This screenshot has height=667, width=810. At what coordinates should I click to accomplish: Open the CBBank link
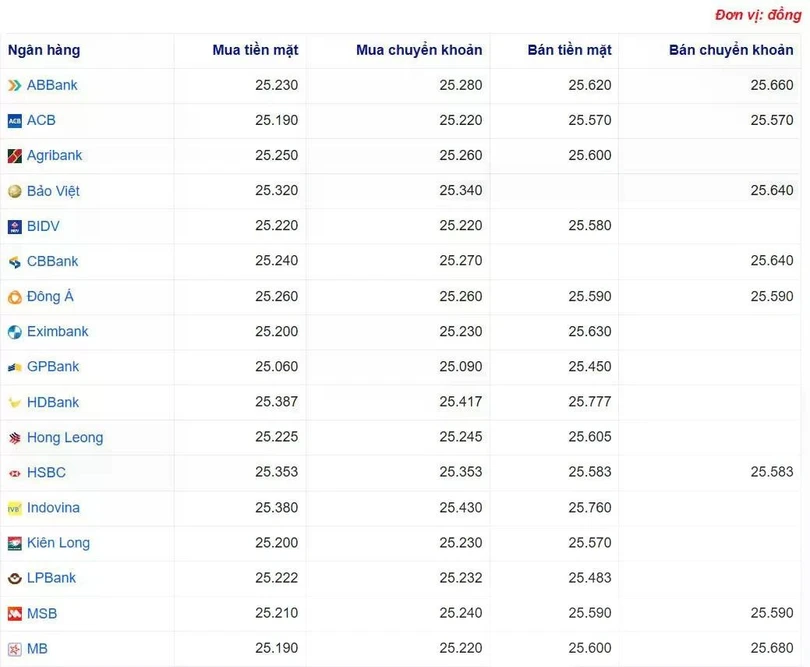click(x=52, y=262)
